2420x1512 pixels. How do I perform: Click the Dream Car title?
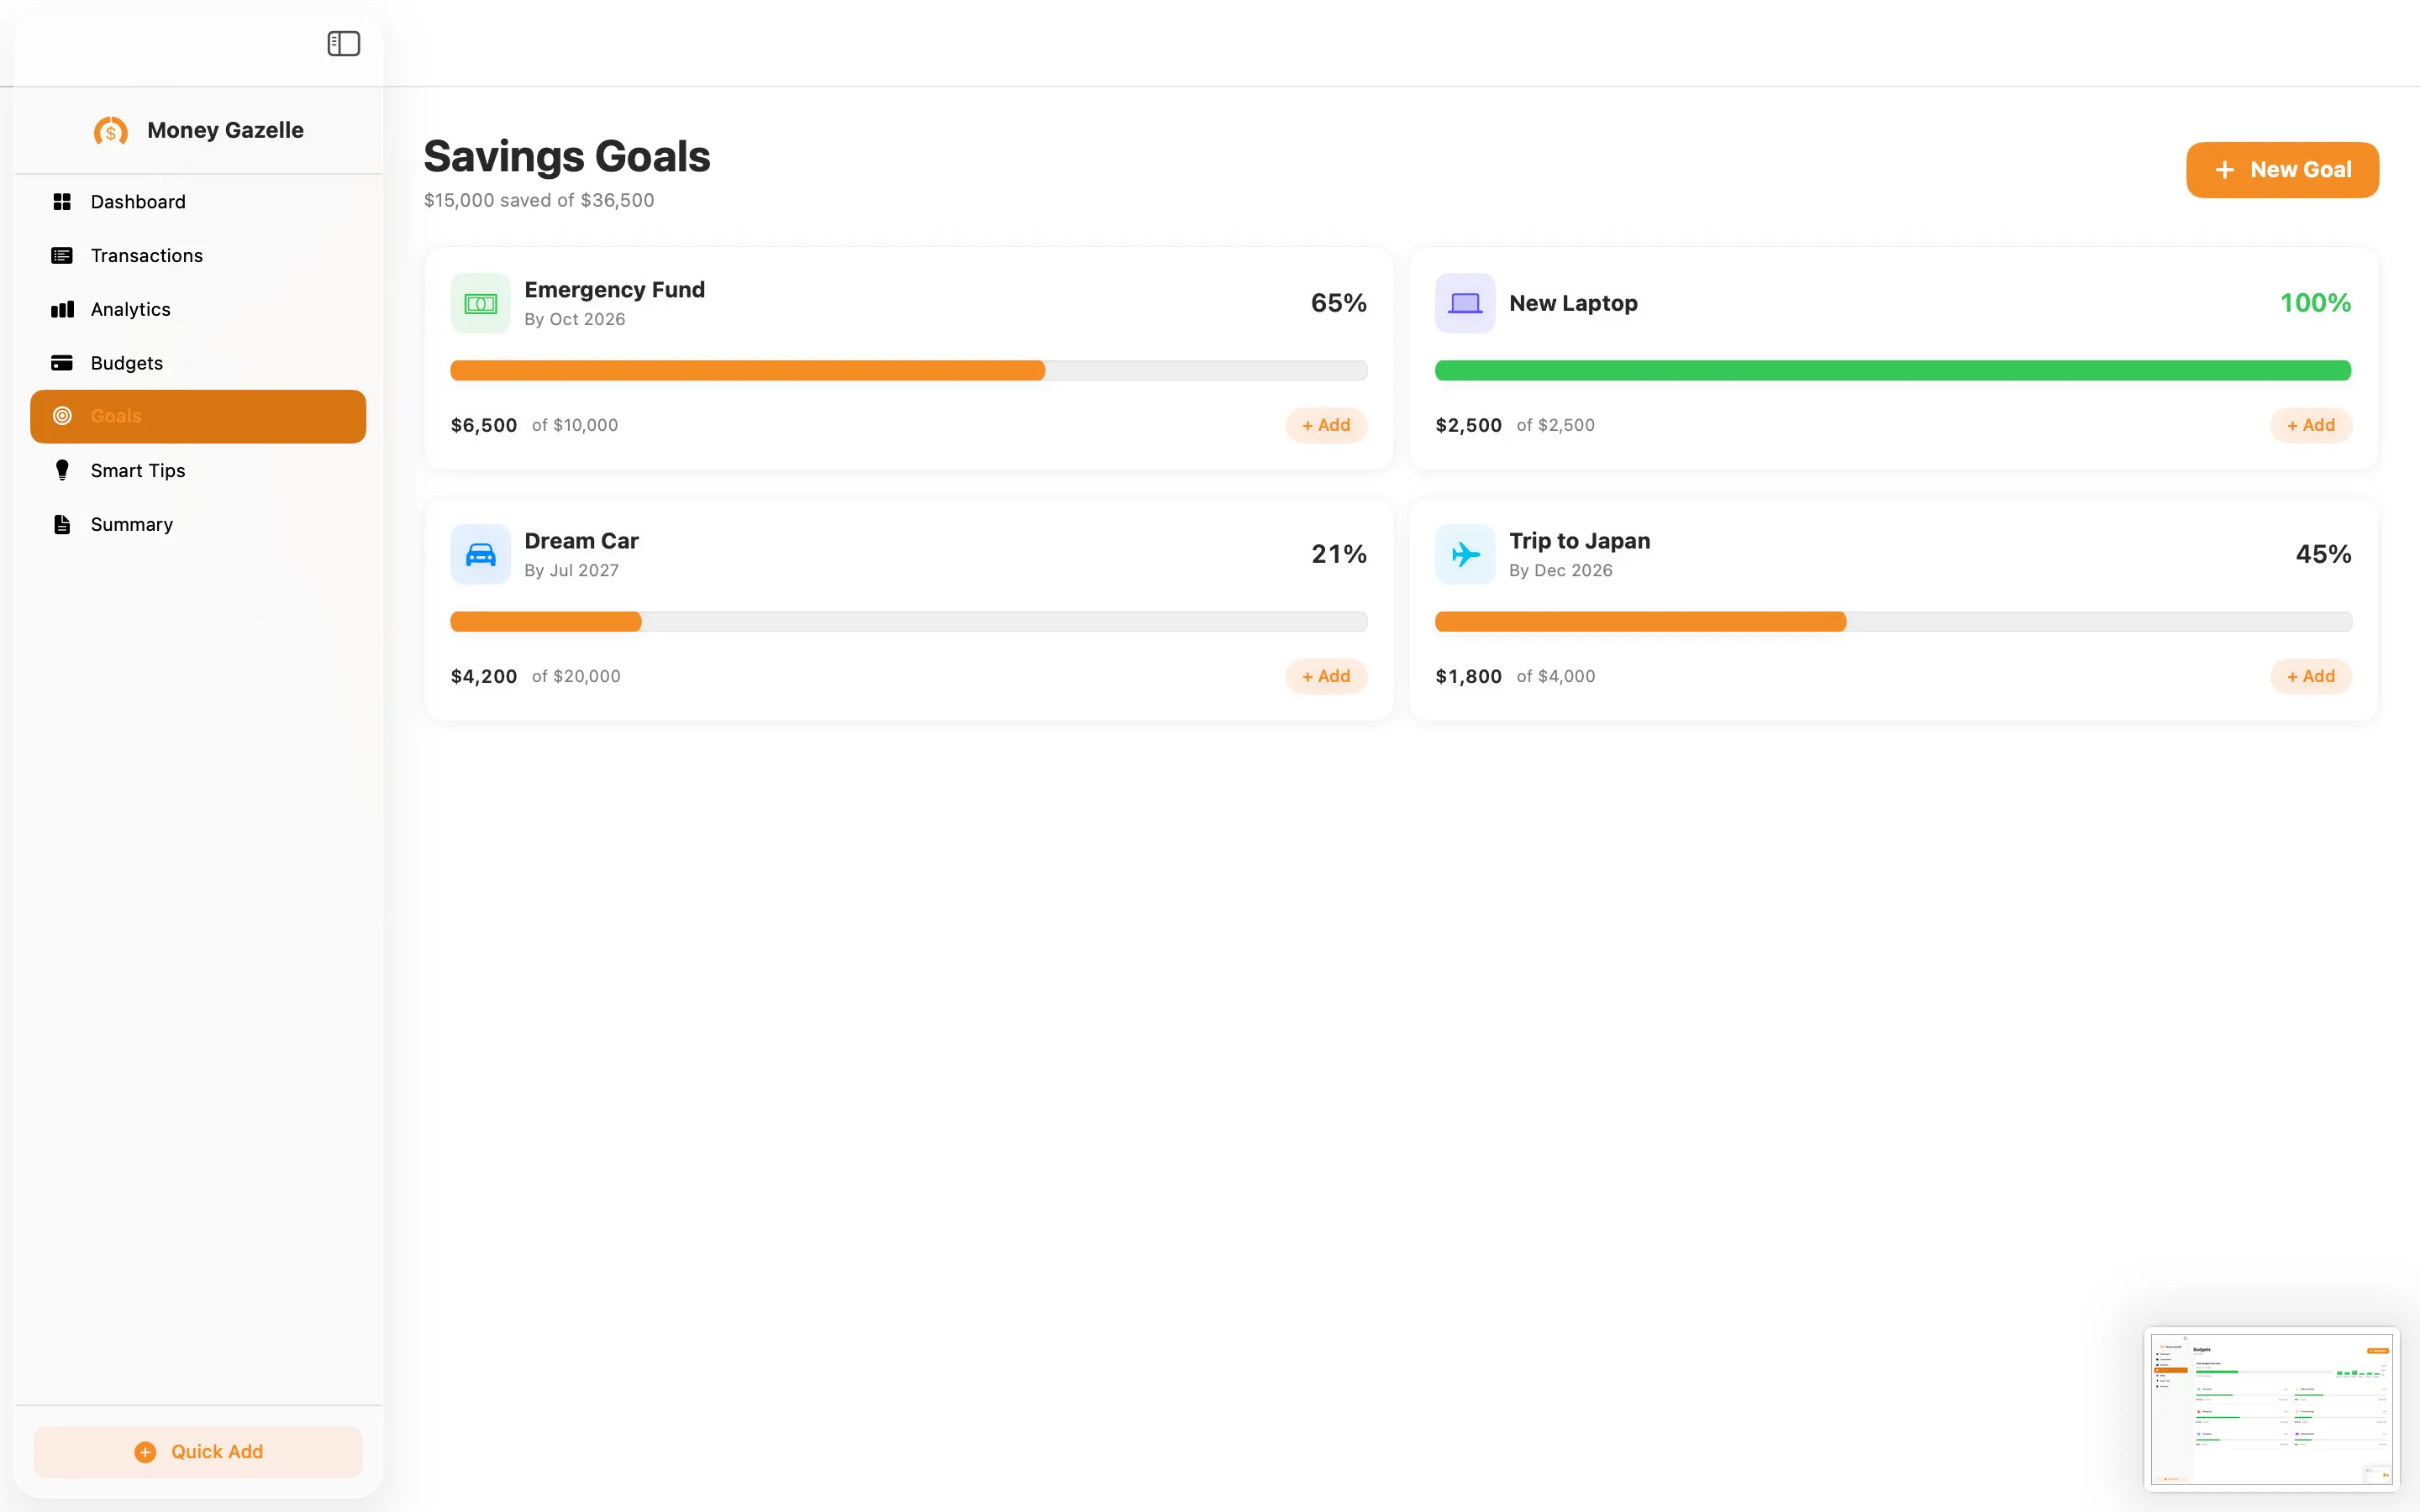(x=581, y=541)
